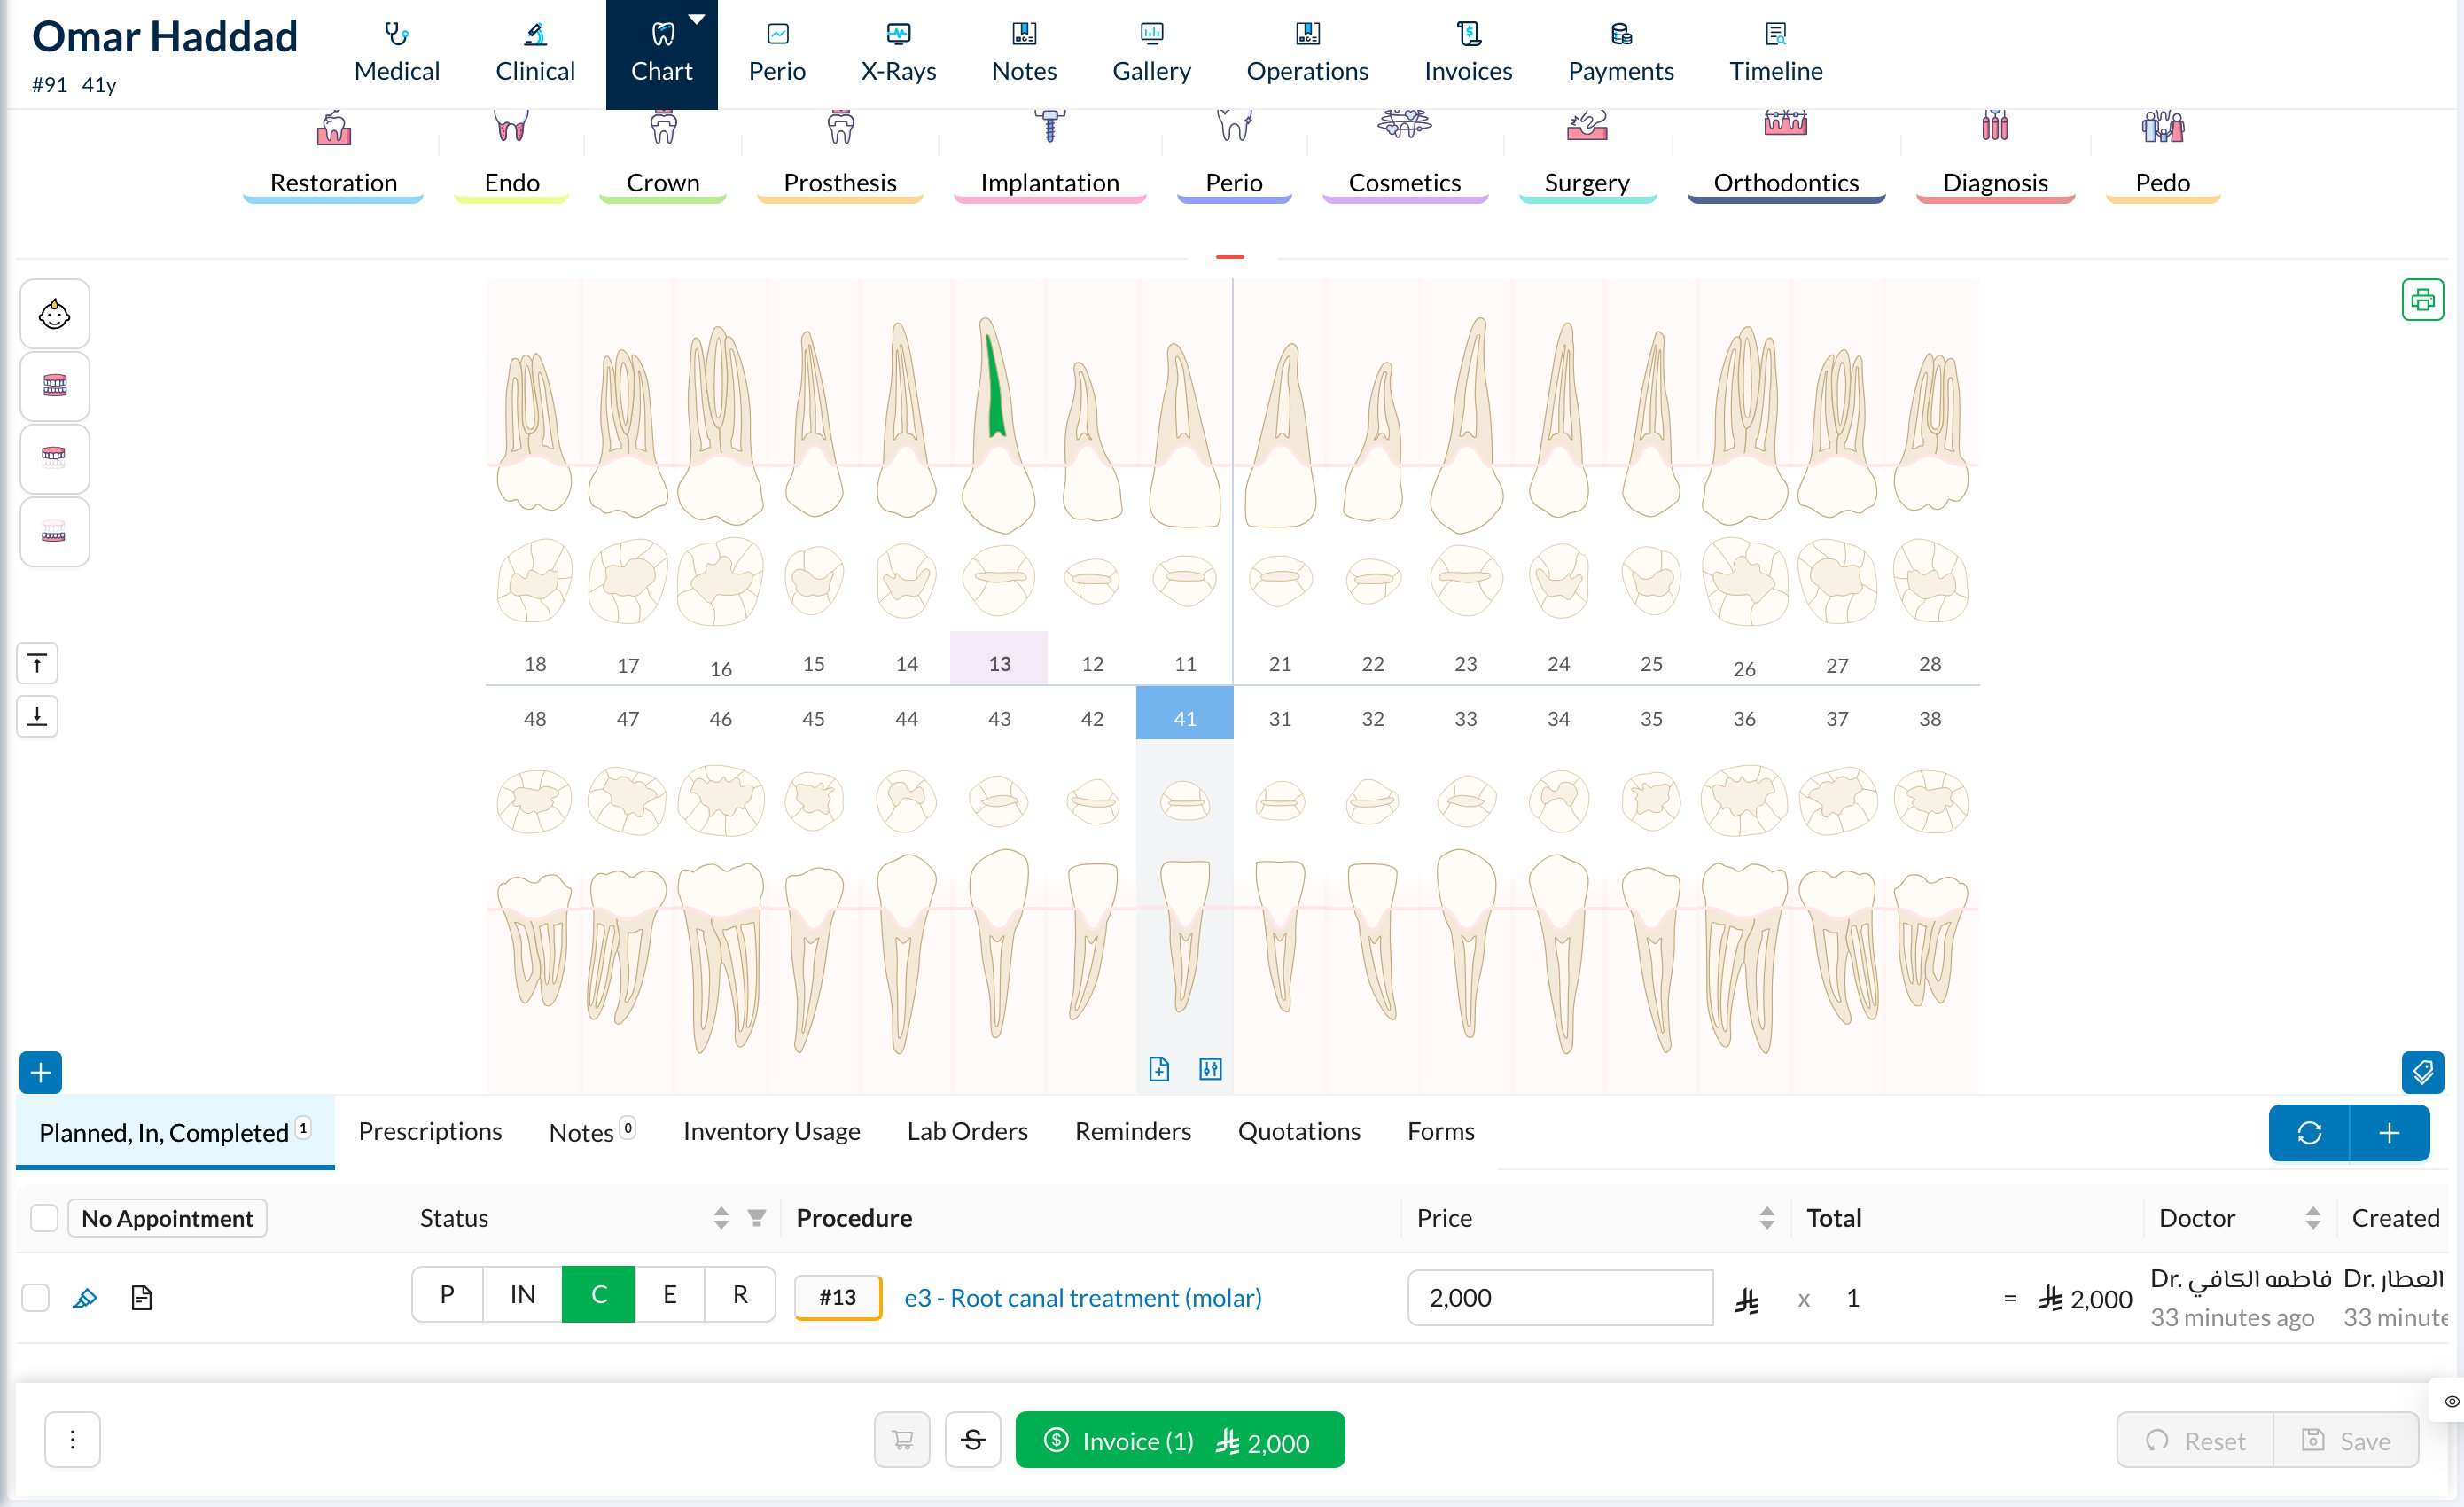Open the Medical tab

[397, 54]
